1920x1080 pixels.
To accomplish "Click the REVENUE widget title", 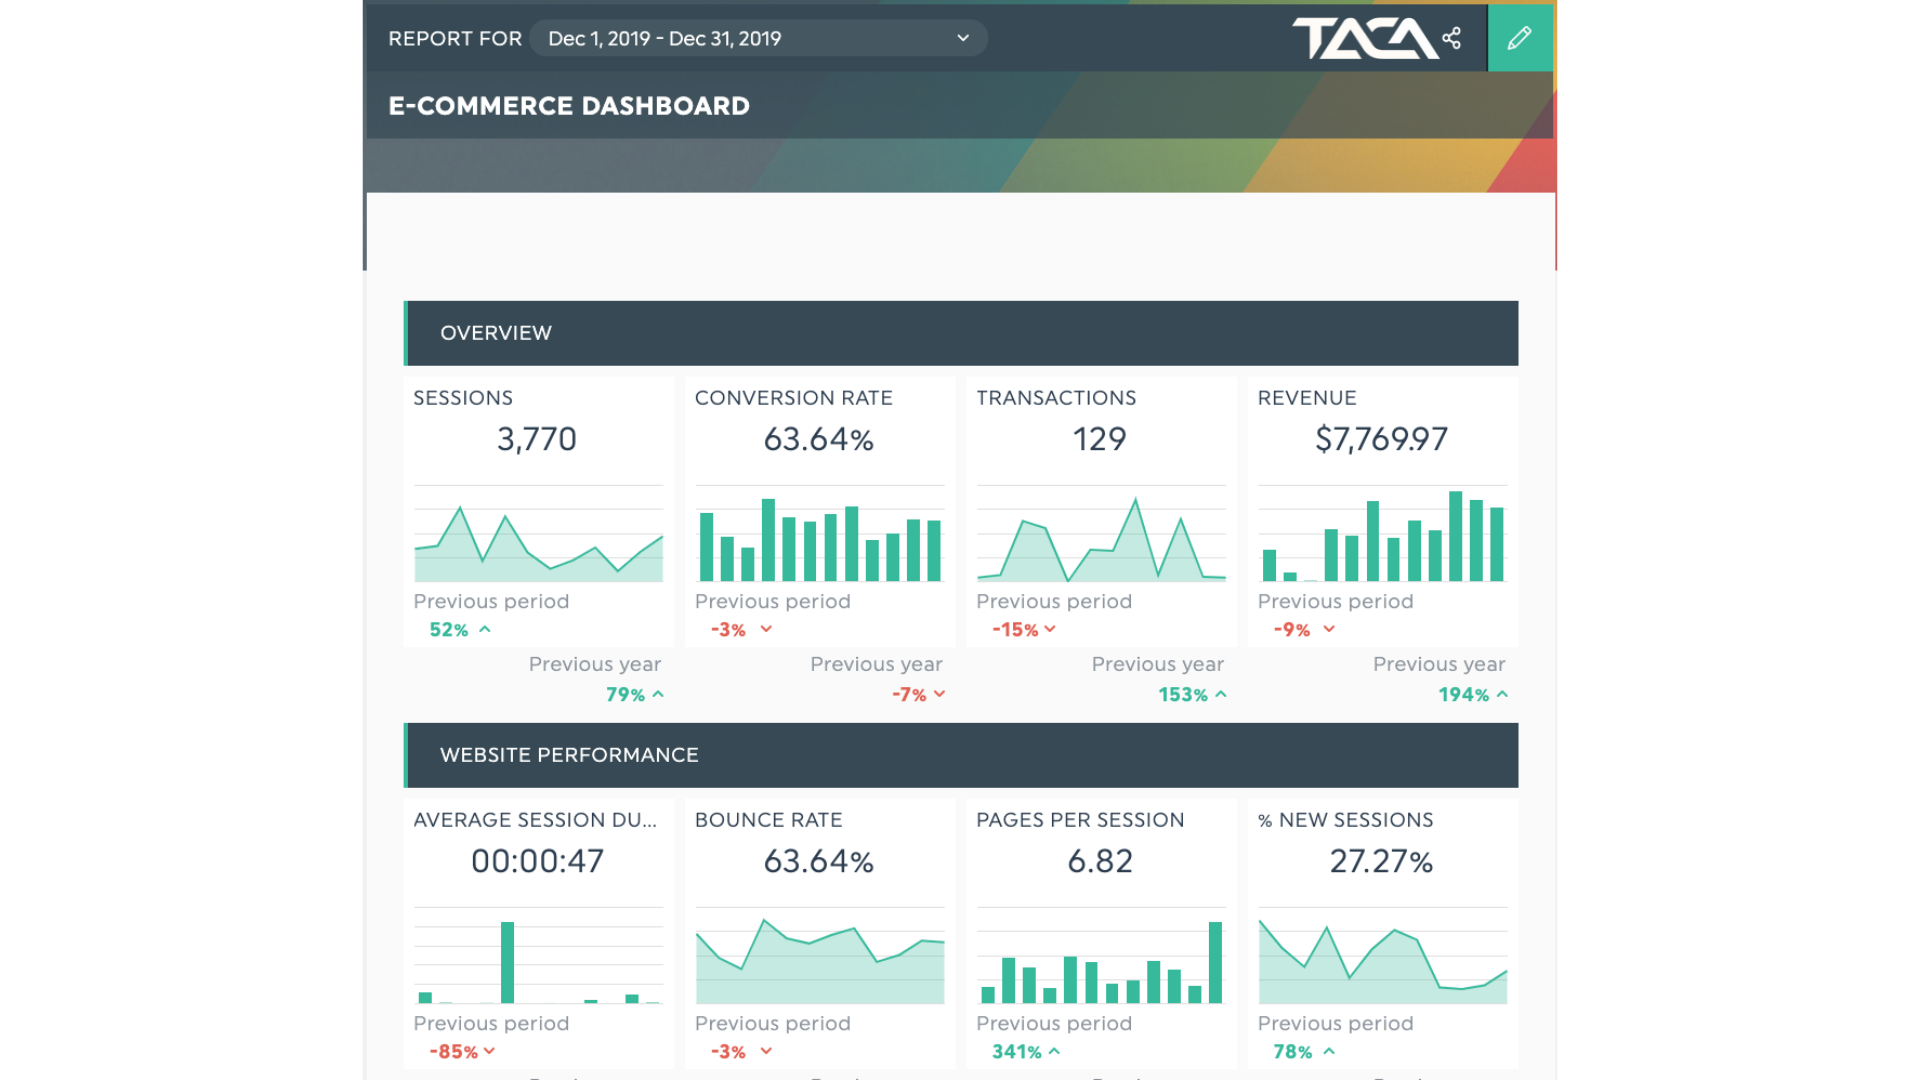I will [x=1307, y=398].
